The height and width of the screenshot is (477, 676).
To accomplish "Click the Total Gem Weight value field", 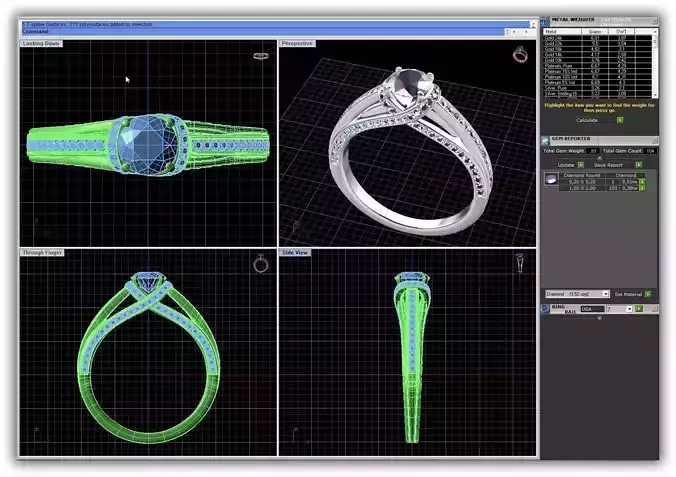I will [x=593, y=151].
